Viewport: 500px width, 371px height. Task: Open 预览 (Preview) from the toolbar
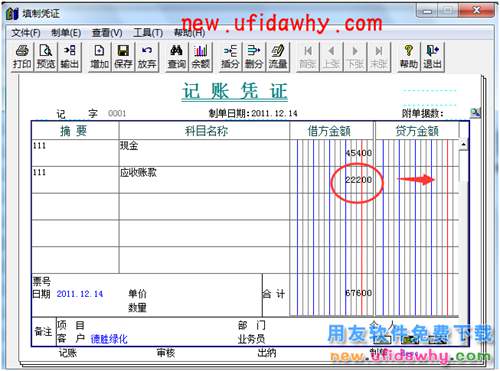pos(46,57)
